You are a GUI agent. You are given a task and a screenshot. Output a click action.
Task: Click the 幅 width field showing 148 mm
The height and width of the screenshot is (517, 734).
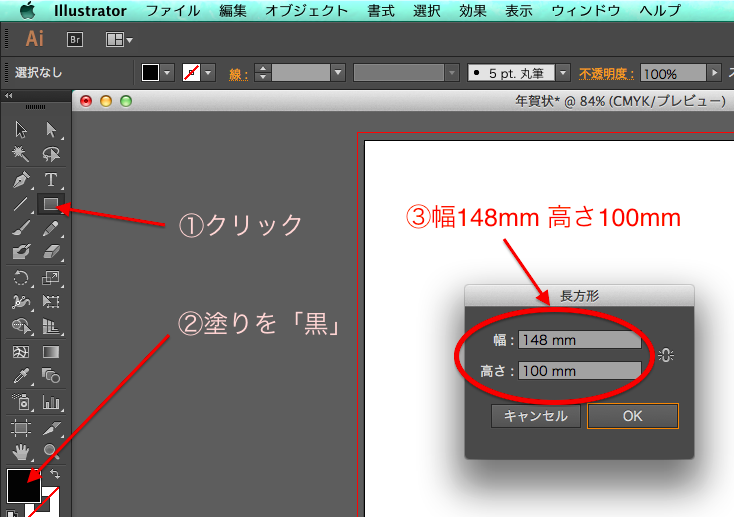point(580,340)
